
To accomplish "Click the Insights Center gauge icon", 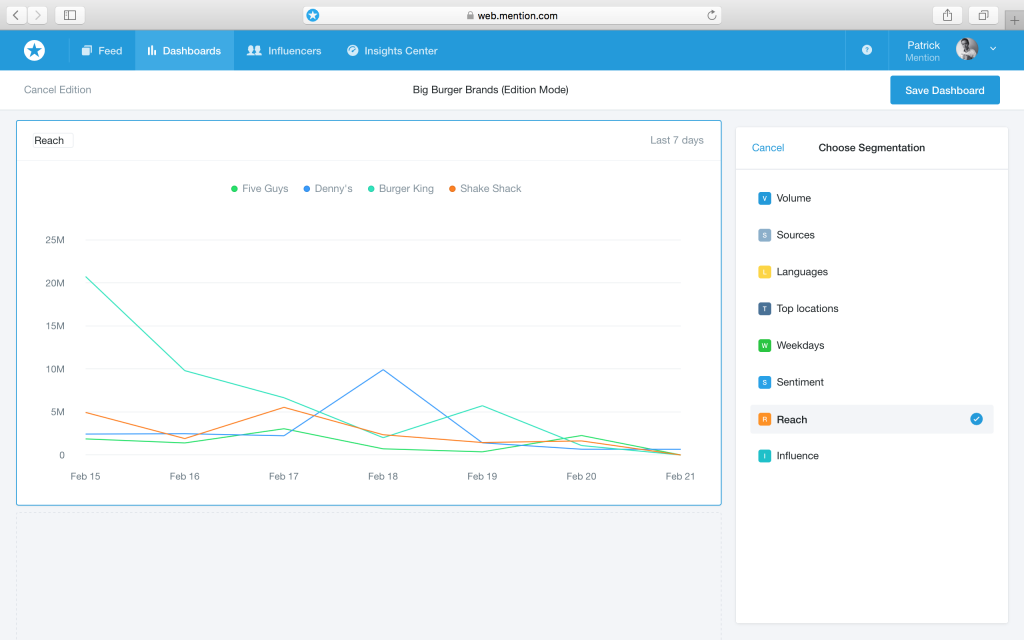I will [353, 50].
